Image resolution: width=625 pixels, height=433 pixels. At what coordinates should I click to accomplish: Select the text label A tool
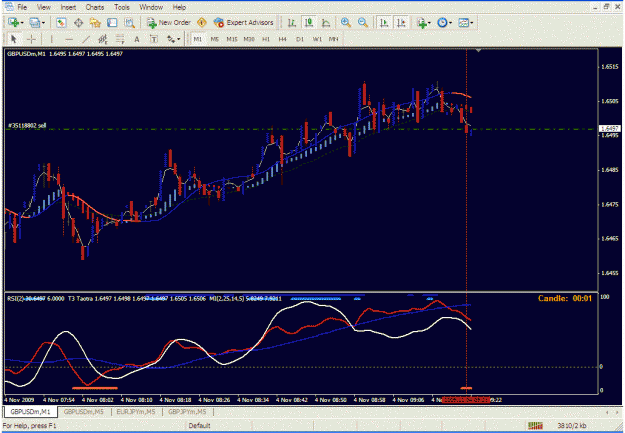pos(137,39)
